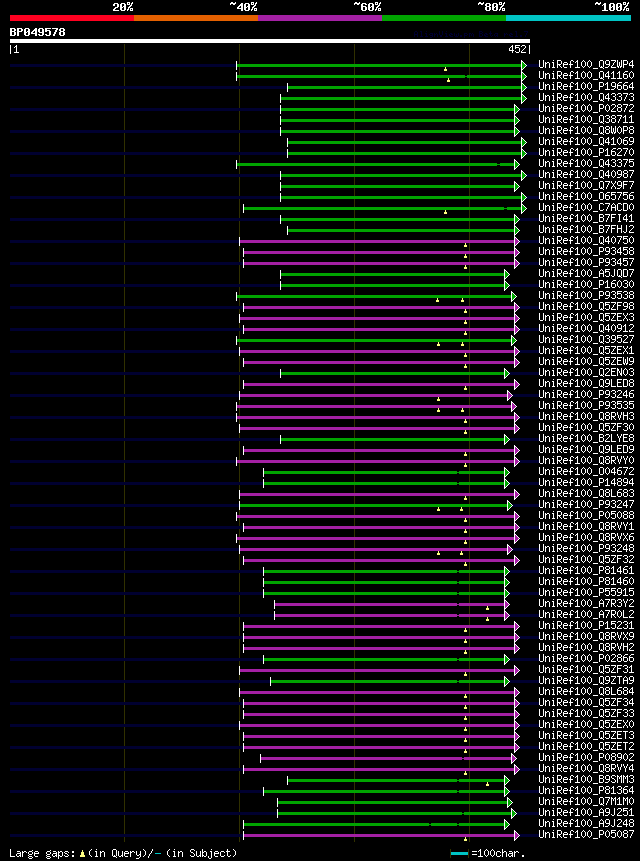This screenshot has height=861, width=640.
Task: Click UniRef100_Q2EN03 label
Action: point(586,372)
